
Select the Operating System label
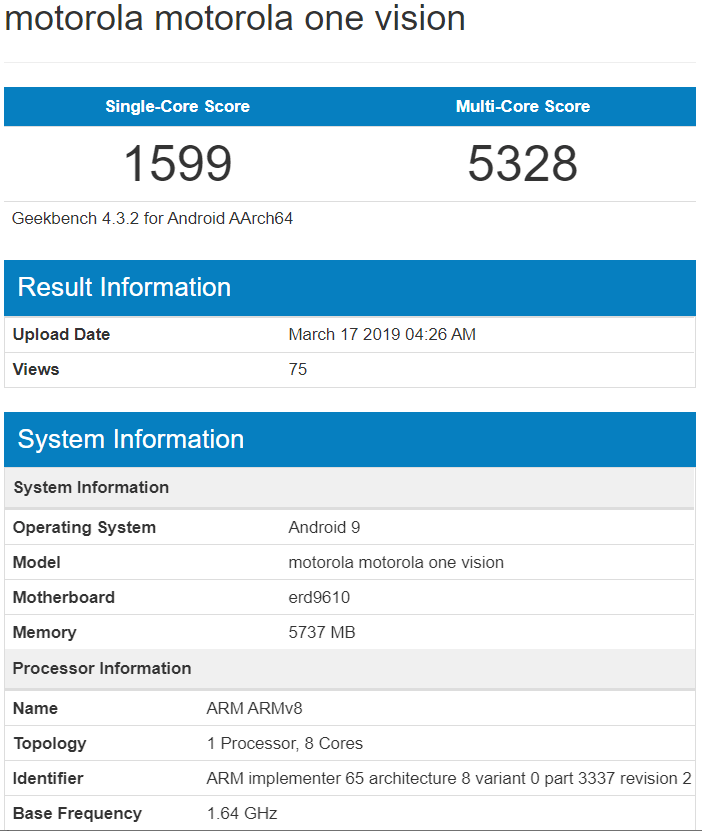tap(84, 527)
